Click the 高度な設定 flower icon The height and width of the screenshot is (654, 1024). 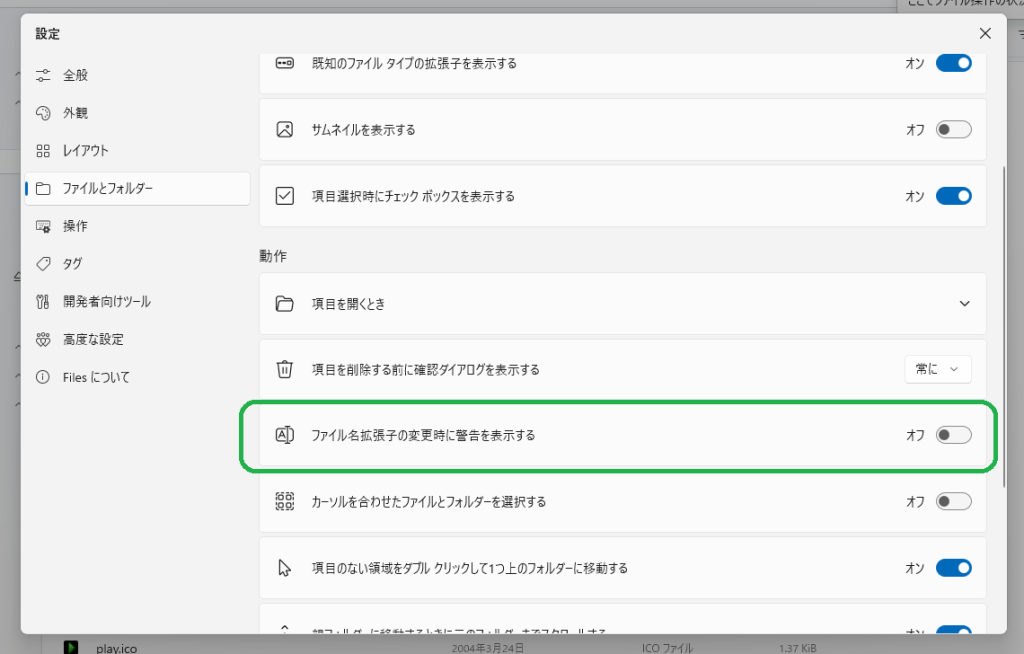click(43, 340)
